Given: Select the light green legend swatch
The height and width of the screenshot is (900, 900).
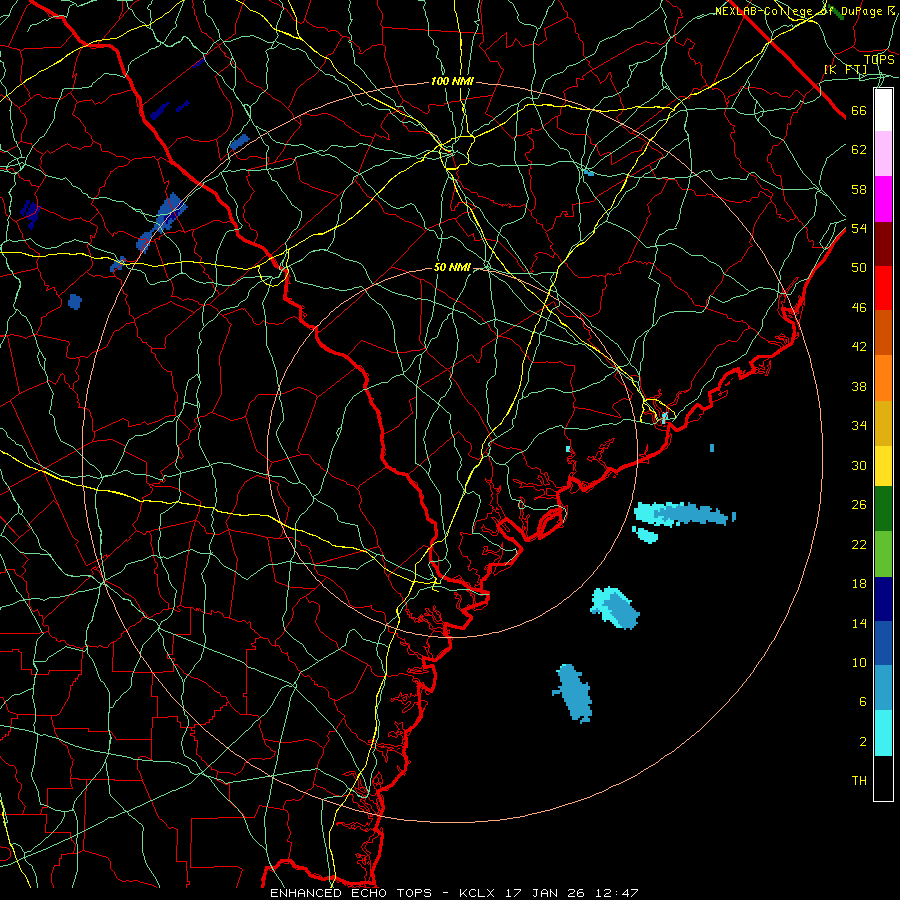Looking at the screenshot, I should coord(883,554).
